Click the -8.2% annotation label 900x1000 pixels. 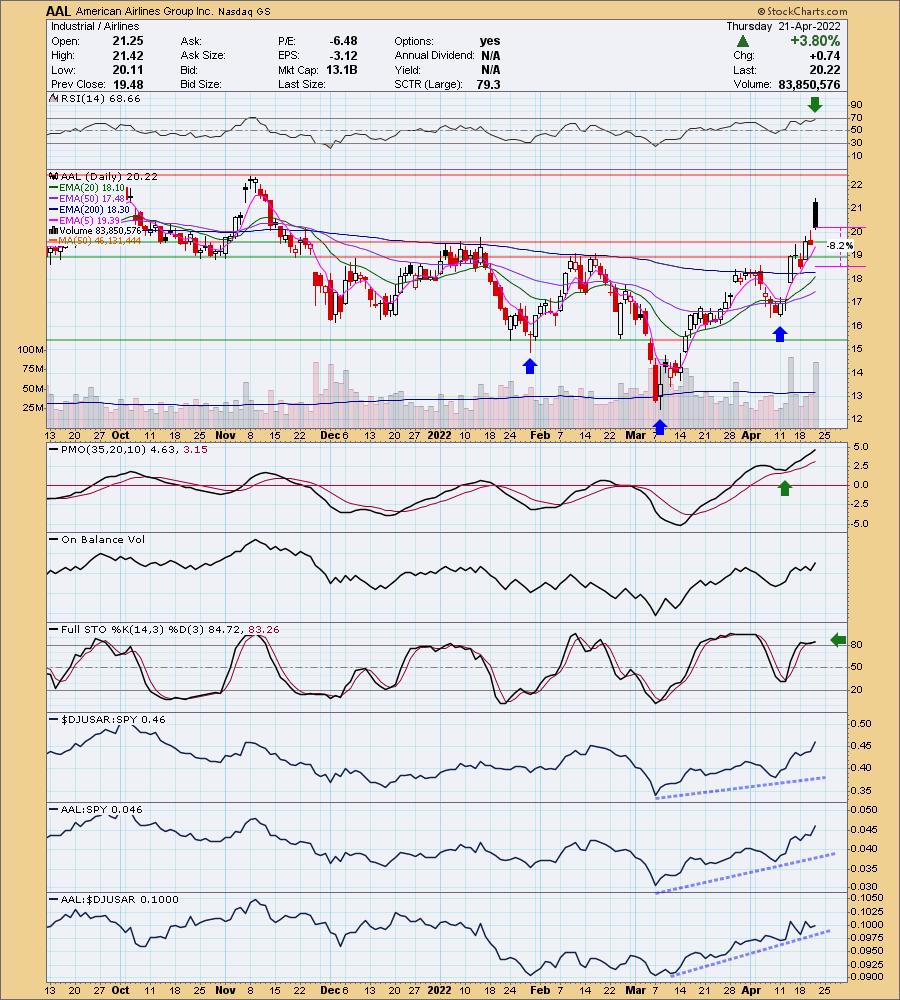[x=839, y=246]
